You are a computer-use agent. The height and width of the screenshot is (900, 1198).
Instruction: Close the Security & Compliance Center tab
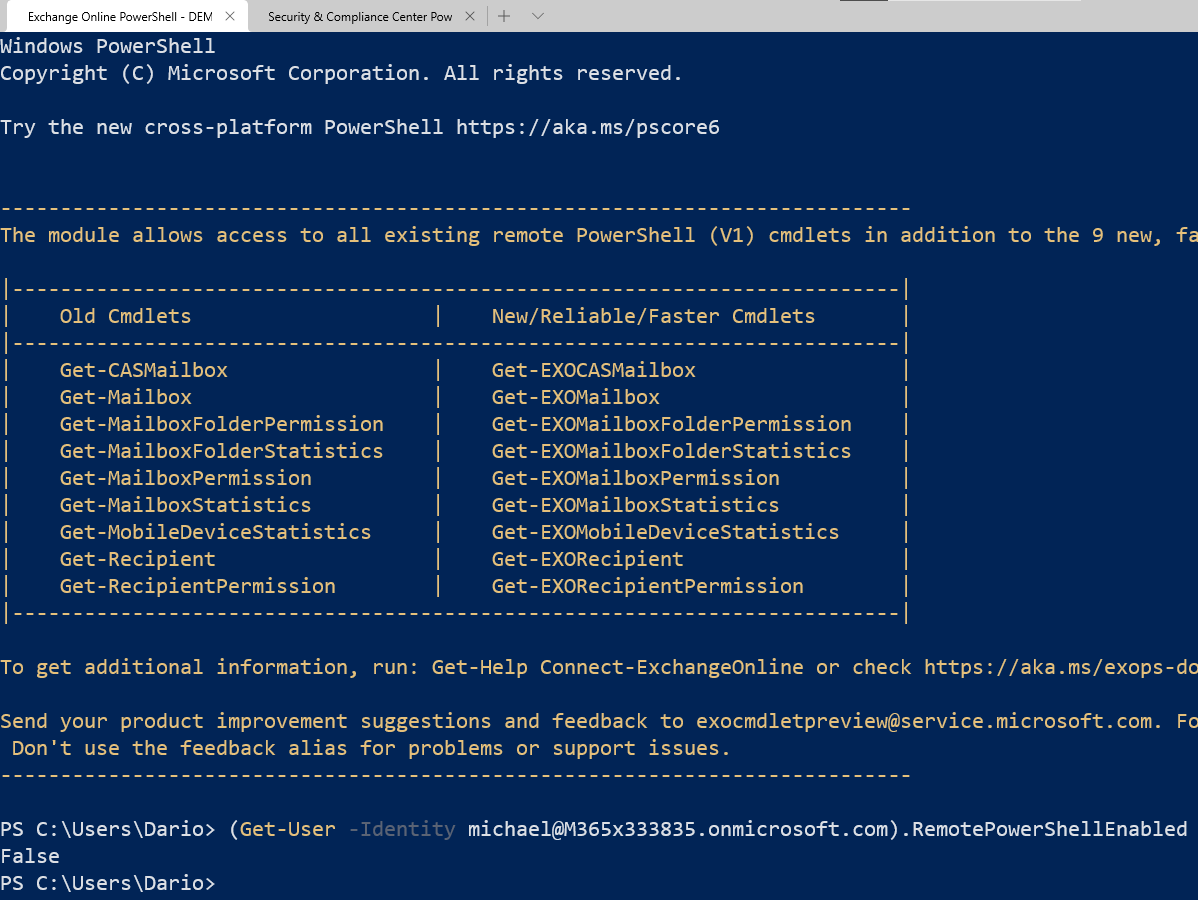coord(470,16)
